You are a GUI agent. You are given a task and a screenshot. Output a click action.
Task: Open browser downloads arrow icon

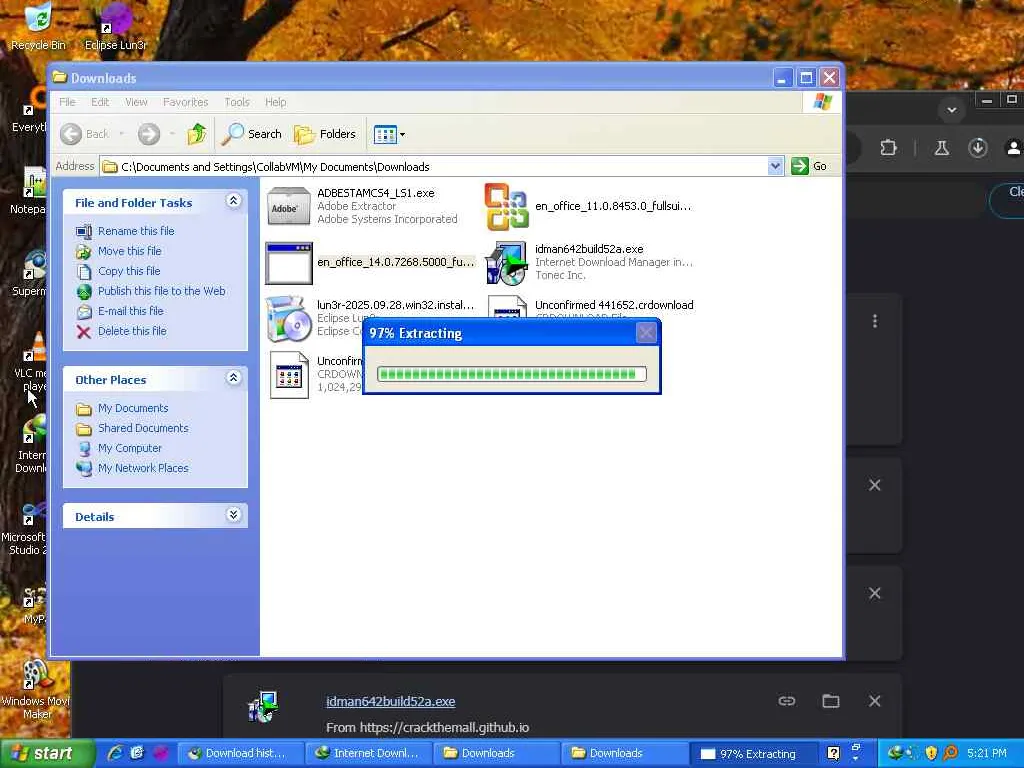click(x=978, y=148)
